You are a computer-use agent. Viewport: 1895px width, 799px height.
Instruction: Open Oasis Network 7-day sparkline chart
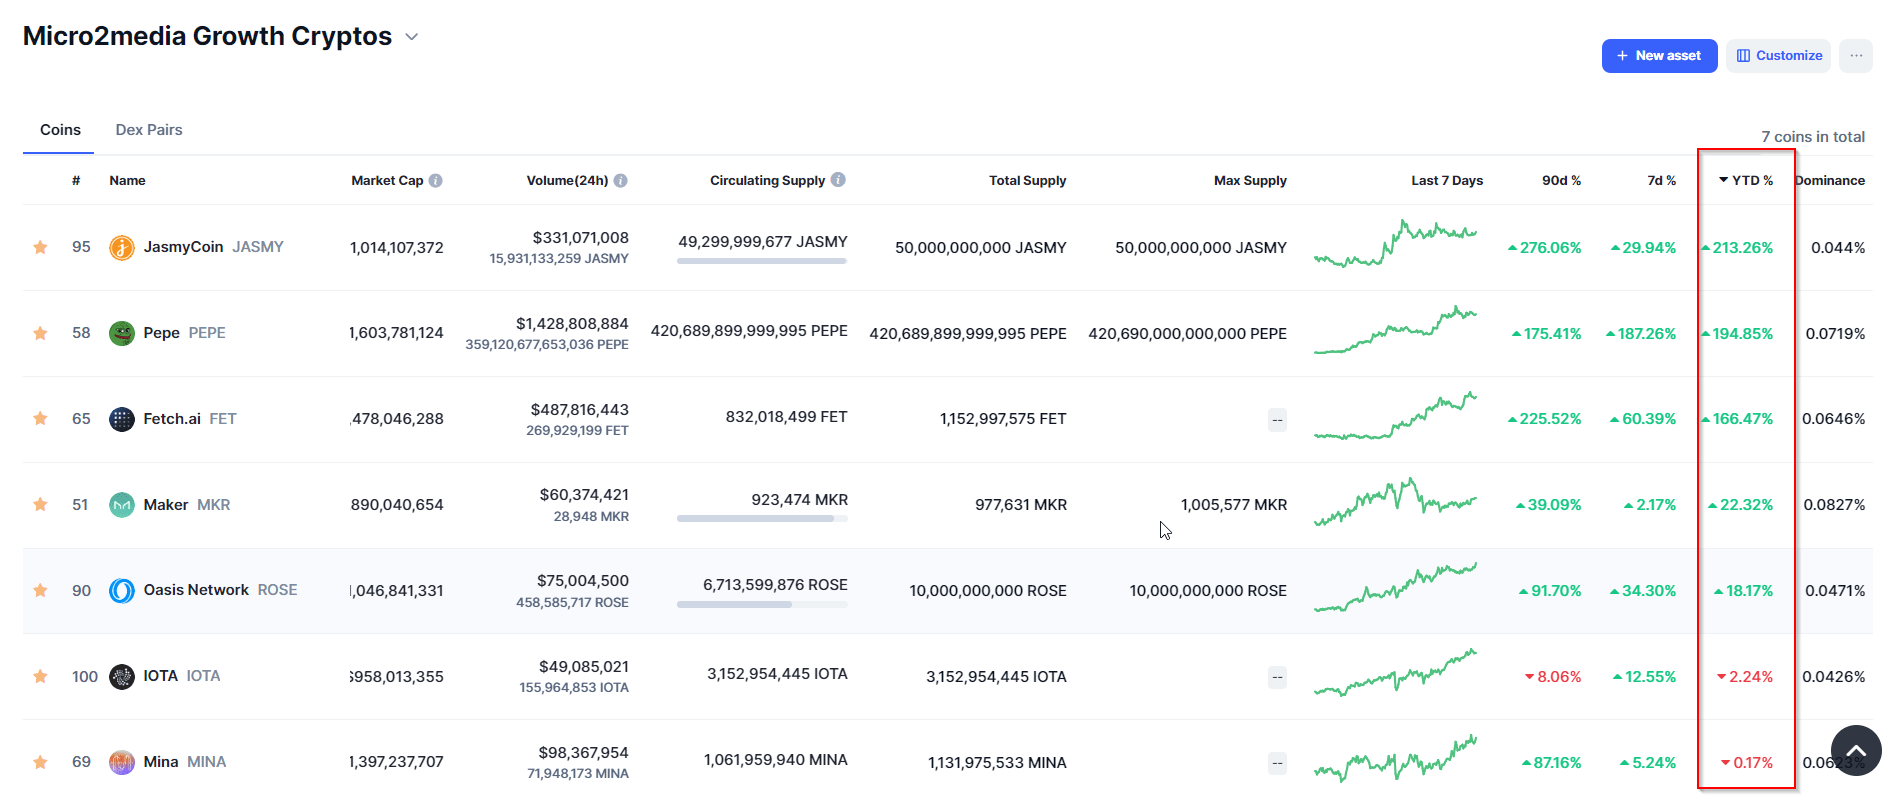[x=1396, y=587]
